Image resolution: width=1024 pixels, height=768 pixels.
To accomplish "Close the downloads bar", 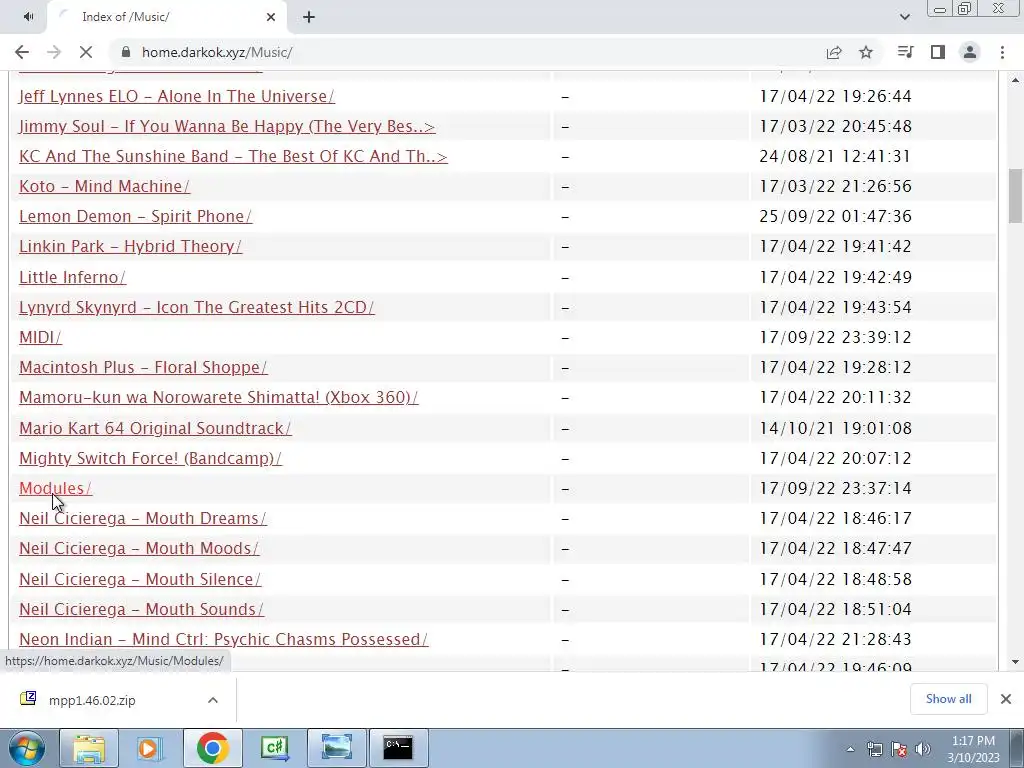I will (1006, 699).
